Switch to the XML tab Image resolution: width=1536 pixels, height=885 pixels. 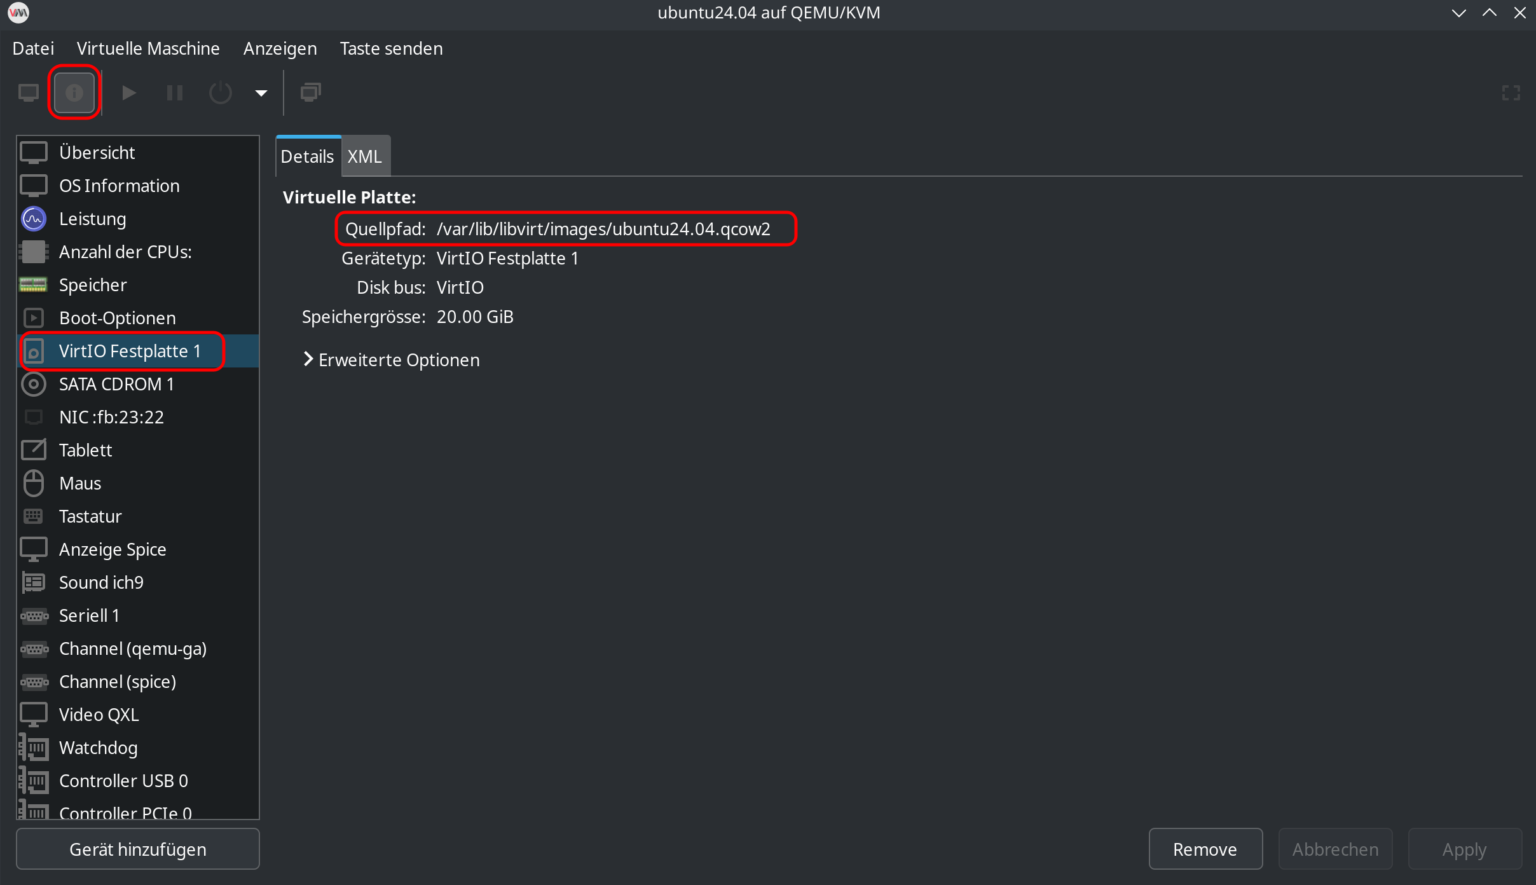click(x=364, y=156)
